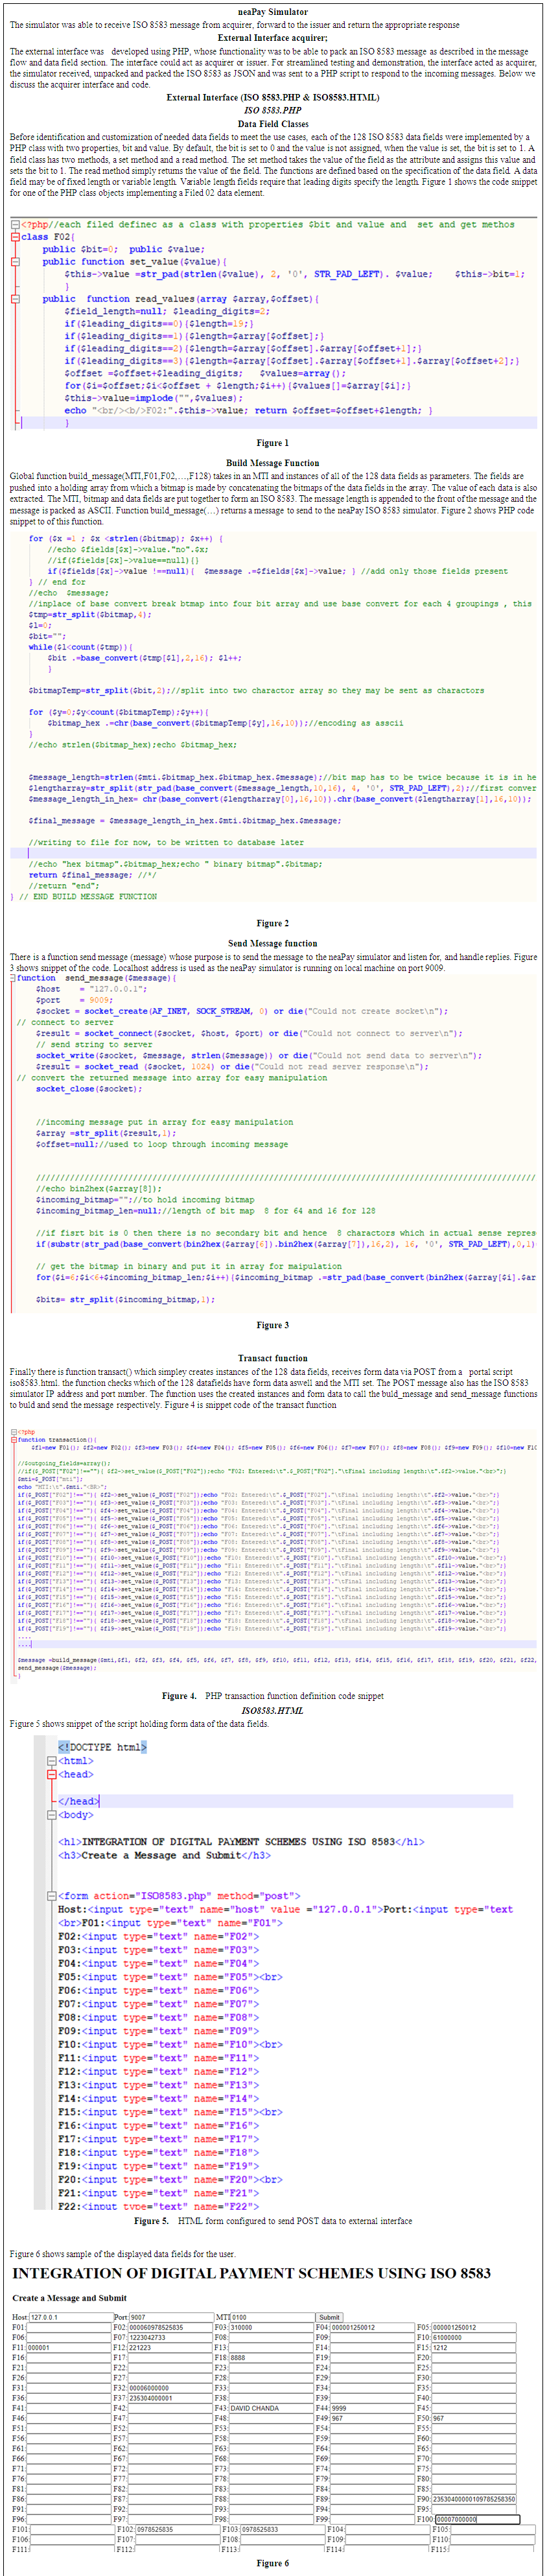This screenshot has height=2576, width=547.
Task: Fold the <html> tag block
Action: 52,1762
